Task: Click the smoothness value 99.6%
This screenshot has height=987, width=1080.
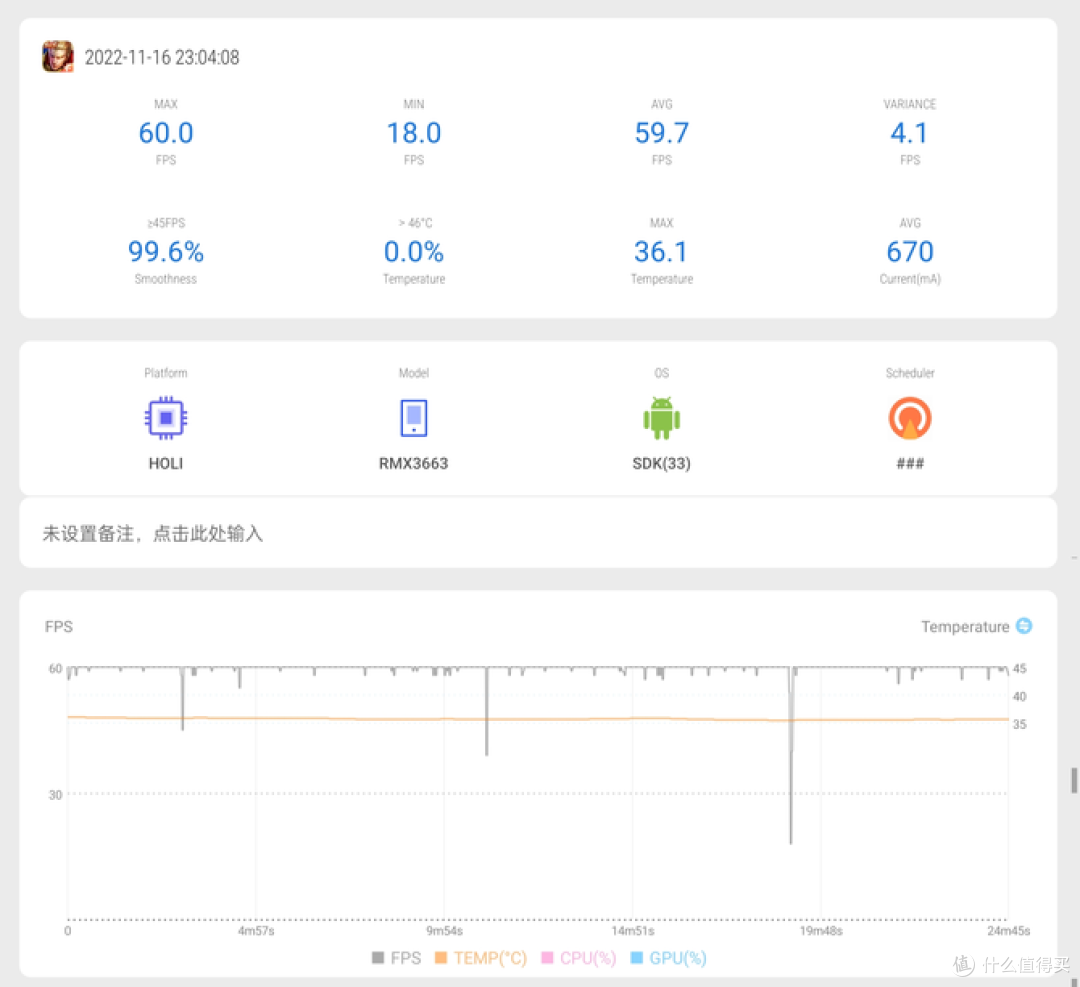Action: (166, 251)
